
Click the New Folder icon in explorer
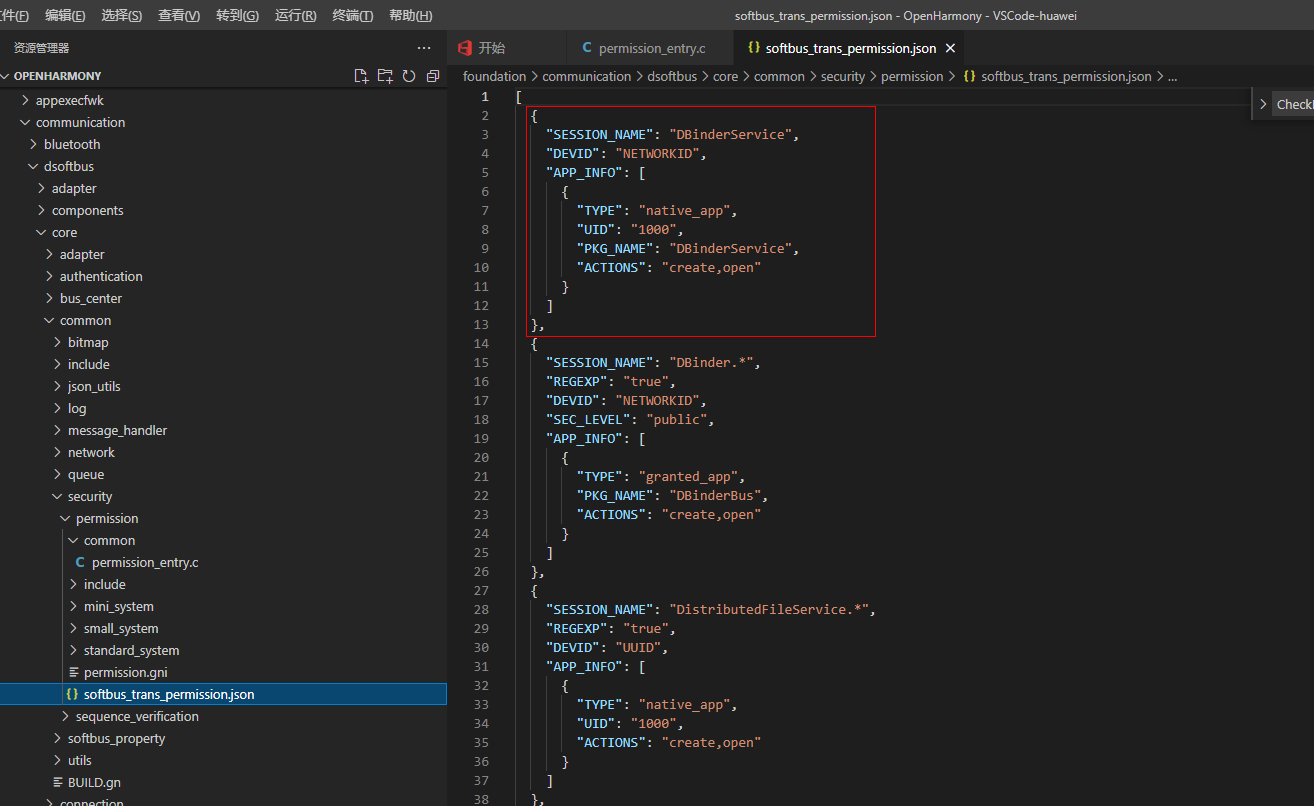pos(386,76)
